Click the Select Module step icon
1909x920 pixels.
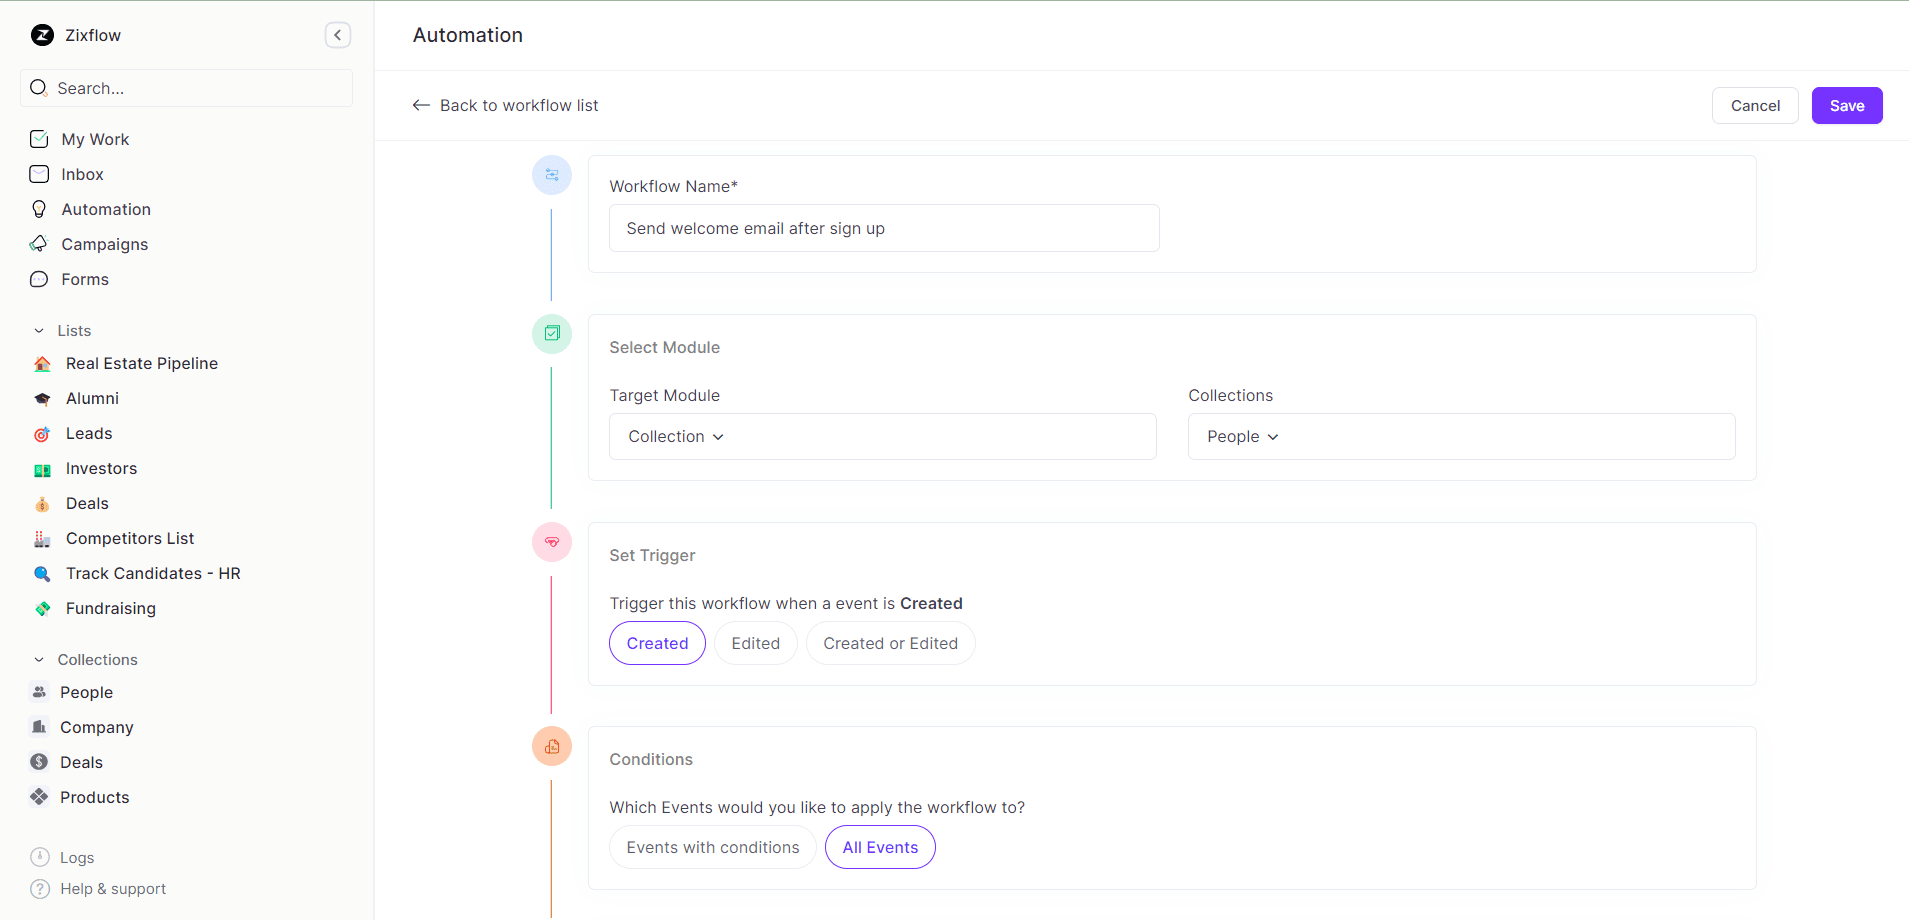(x=551, y=333)
